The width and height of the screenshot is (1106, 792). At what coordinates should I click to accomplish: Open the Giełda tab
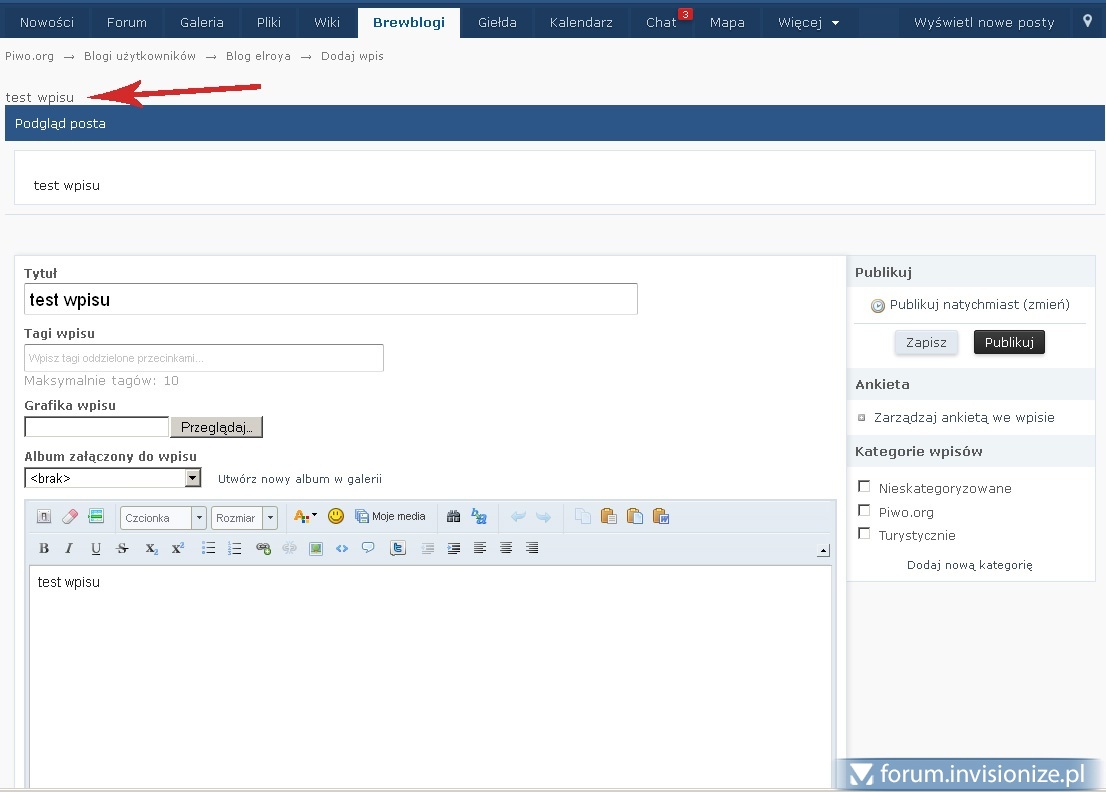[x=497, y=22]
